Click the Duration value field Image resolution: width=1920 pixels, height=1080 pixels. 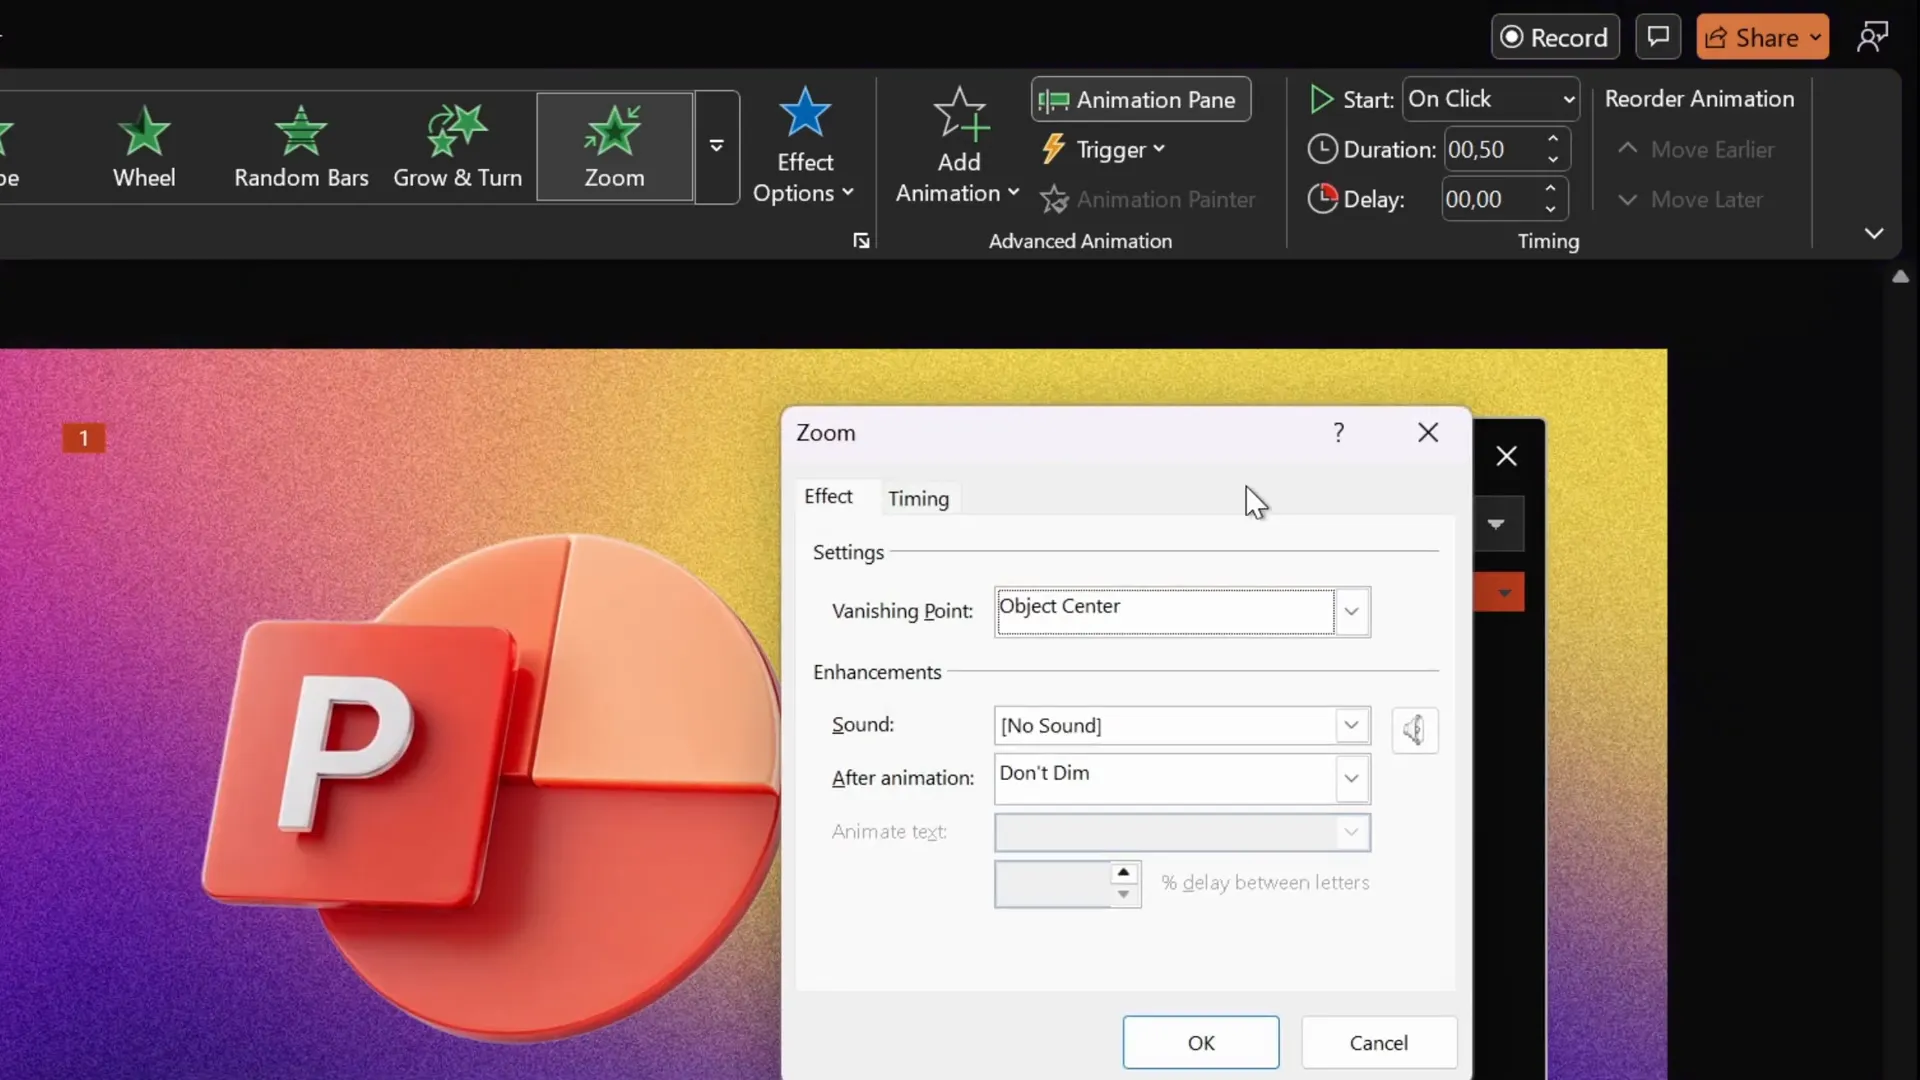1490,150
